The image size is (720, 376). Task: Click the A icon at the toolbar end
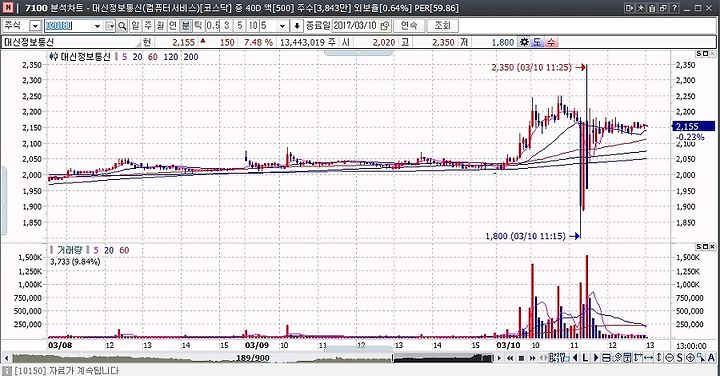coord(711,358)
